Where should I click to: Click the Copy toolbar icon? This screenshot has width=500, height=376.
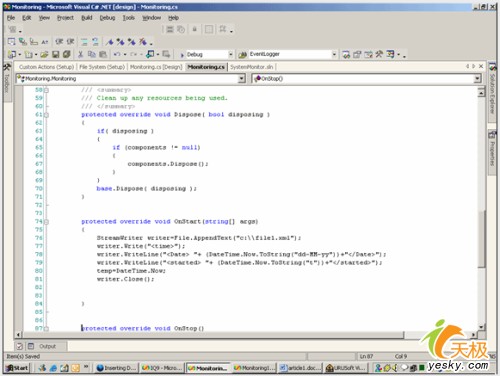coord(91,54)
